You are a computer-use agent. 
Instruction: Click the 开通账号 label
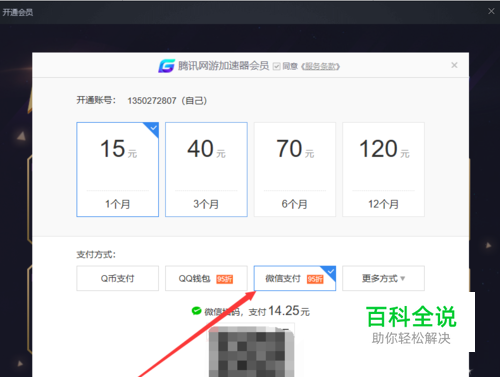96,100
